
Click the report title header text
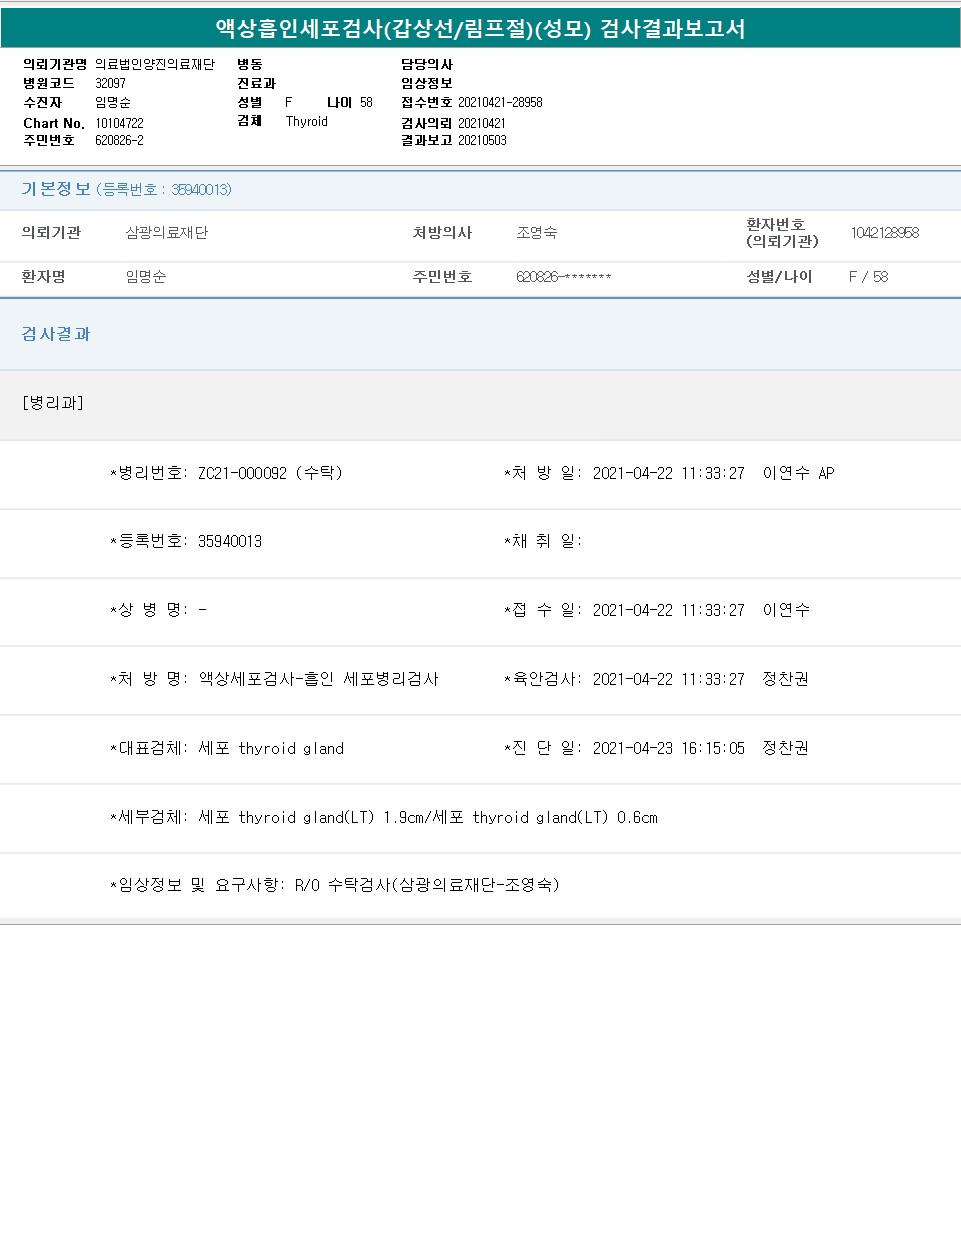click(480, 28)
